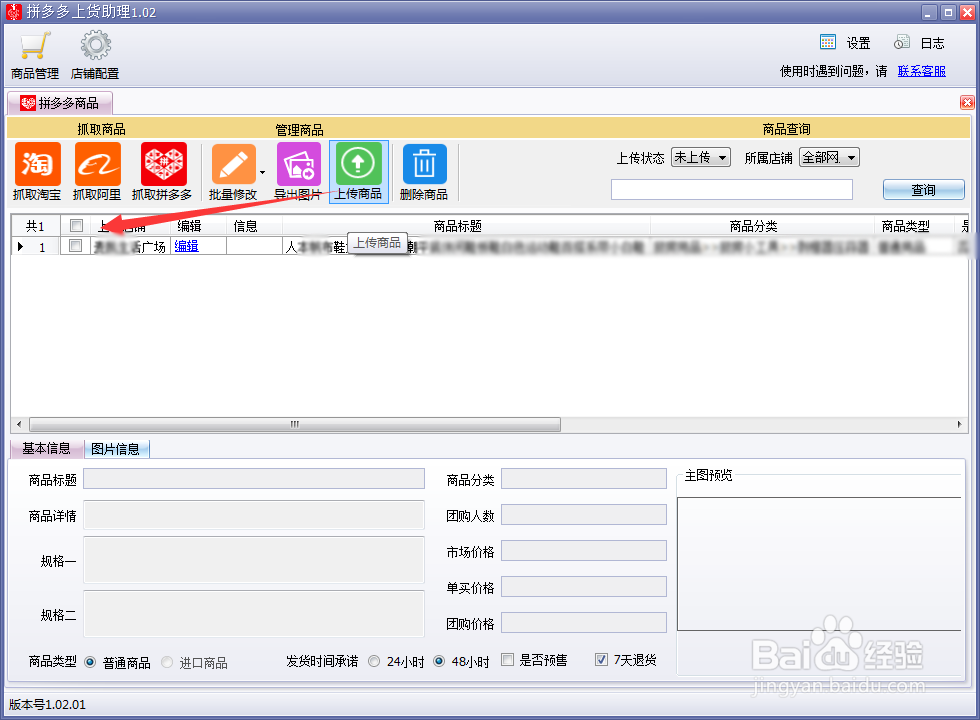980x720 pixels.
Task: Click the 团购人数 input field
Action: (x=584, y=515)
